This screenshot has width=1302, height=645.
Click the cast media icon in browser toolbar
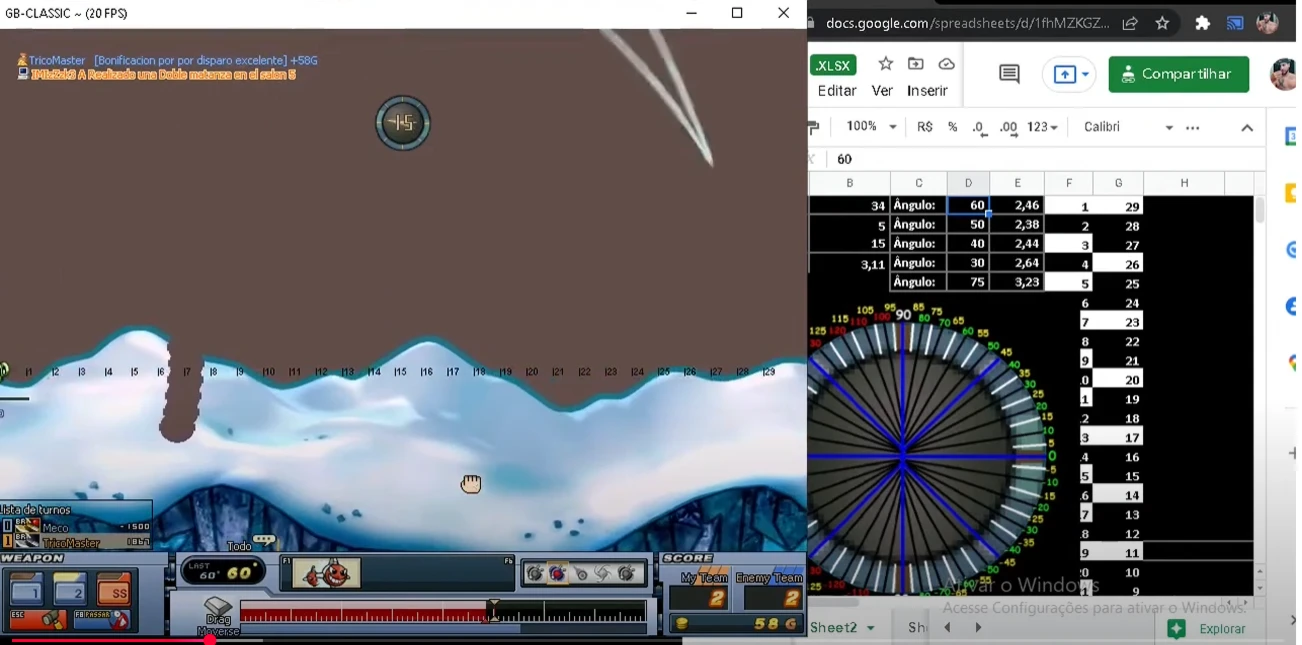pyautogui.click(x=1235, y=23)
